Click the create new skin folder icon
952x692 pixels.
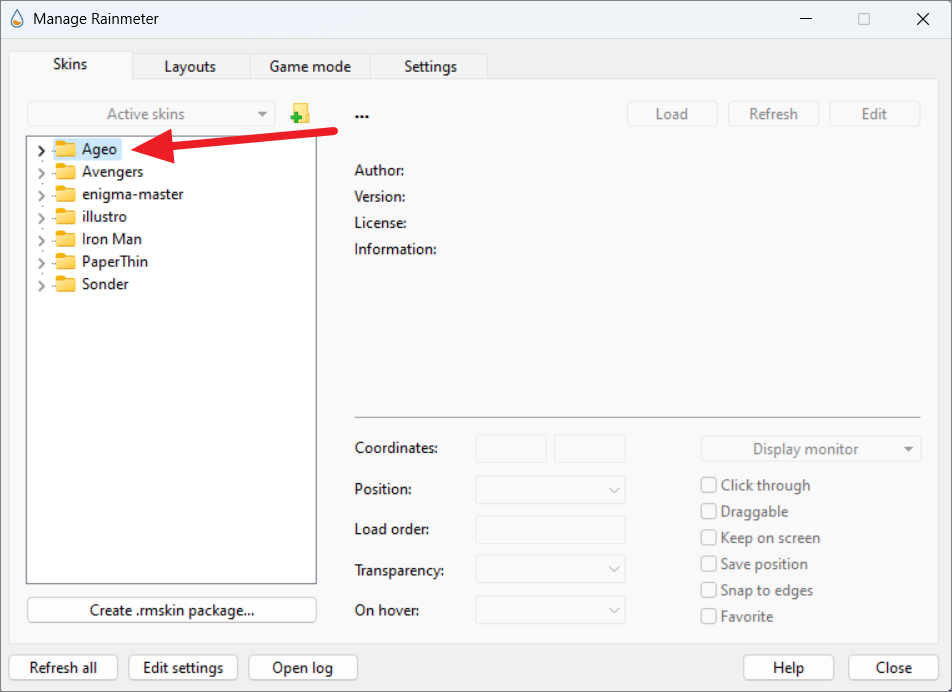[300, 114]
